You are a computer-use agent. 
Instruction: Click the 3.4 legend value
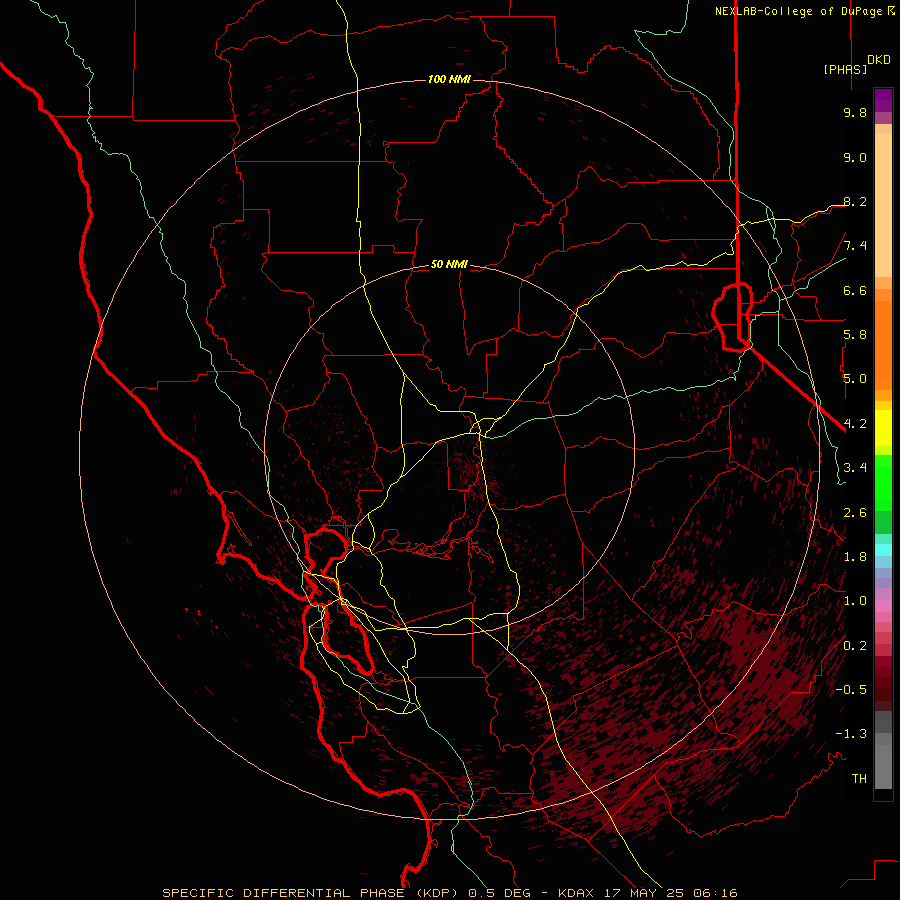[x=855, y=468]
